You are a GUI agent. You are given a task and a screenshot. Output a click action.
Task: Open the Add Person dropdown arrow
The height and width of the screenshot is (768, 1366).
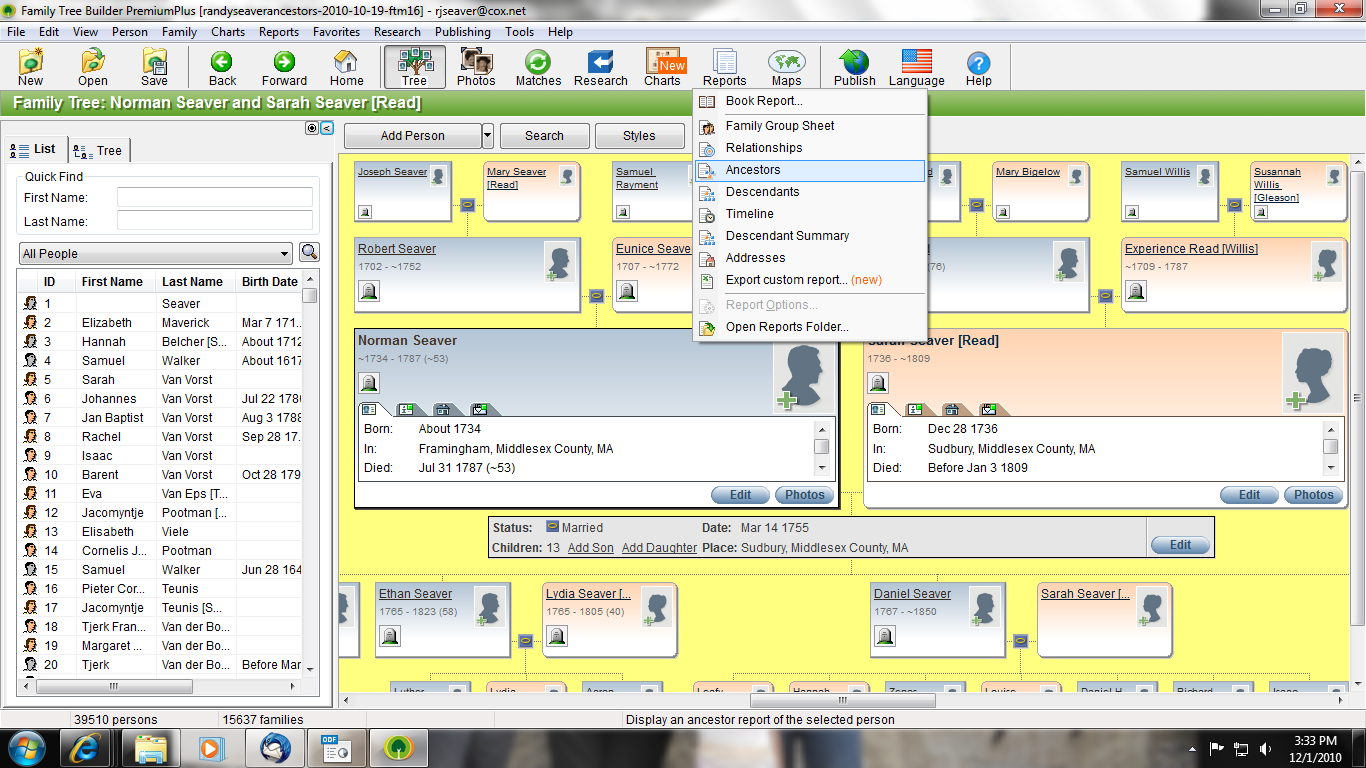tap(487, 136)
